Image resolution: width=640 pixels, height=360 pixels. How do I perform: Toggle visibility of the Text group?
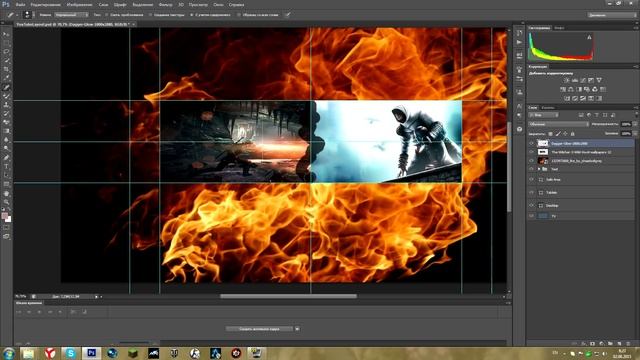[x=531, y=169]
